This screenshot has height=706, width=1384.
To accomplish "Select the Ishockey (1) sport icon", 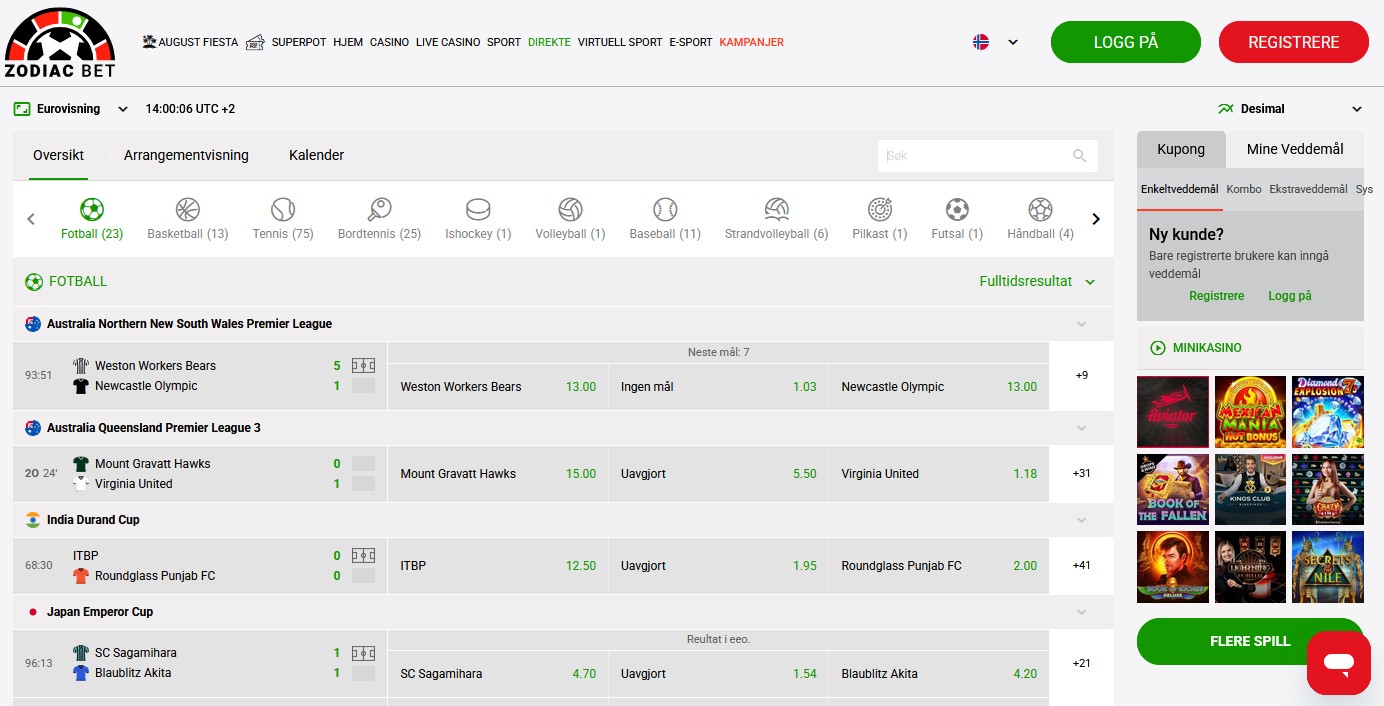I will point(478,209).
